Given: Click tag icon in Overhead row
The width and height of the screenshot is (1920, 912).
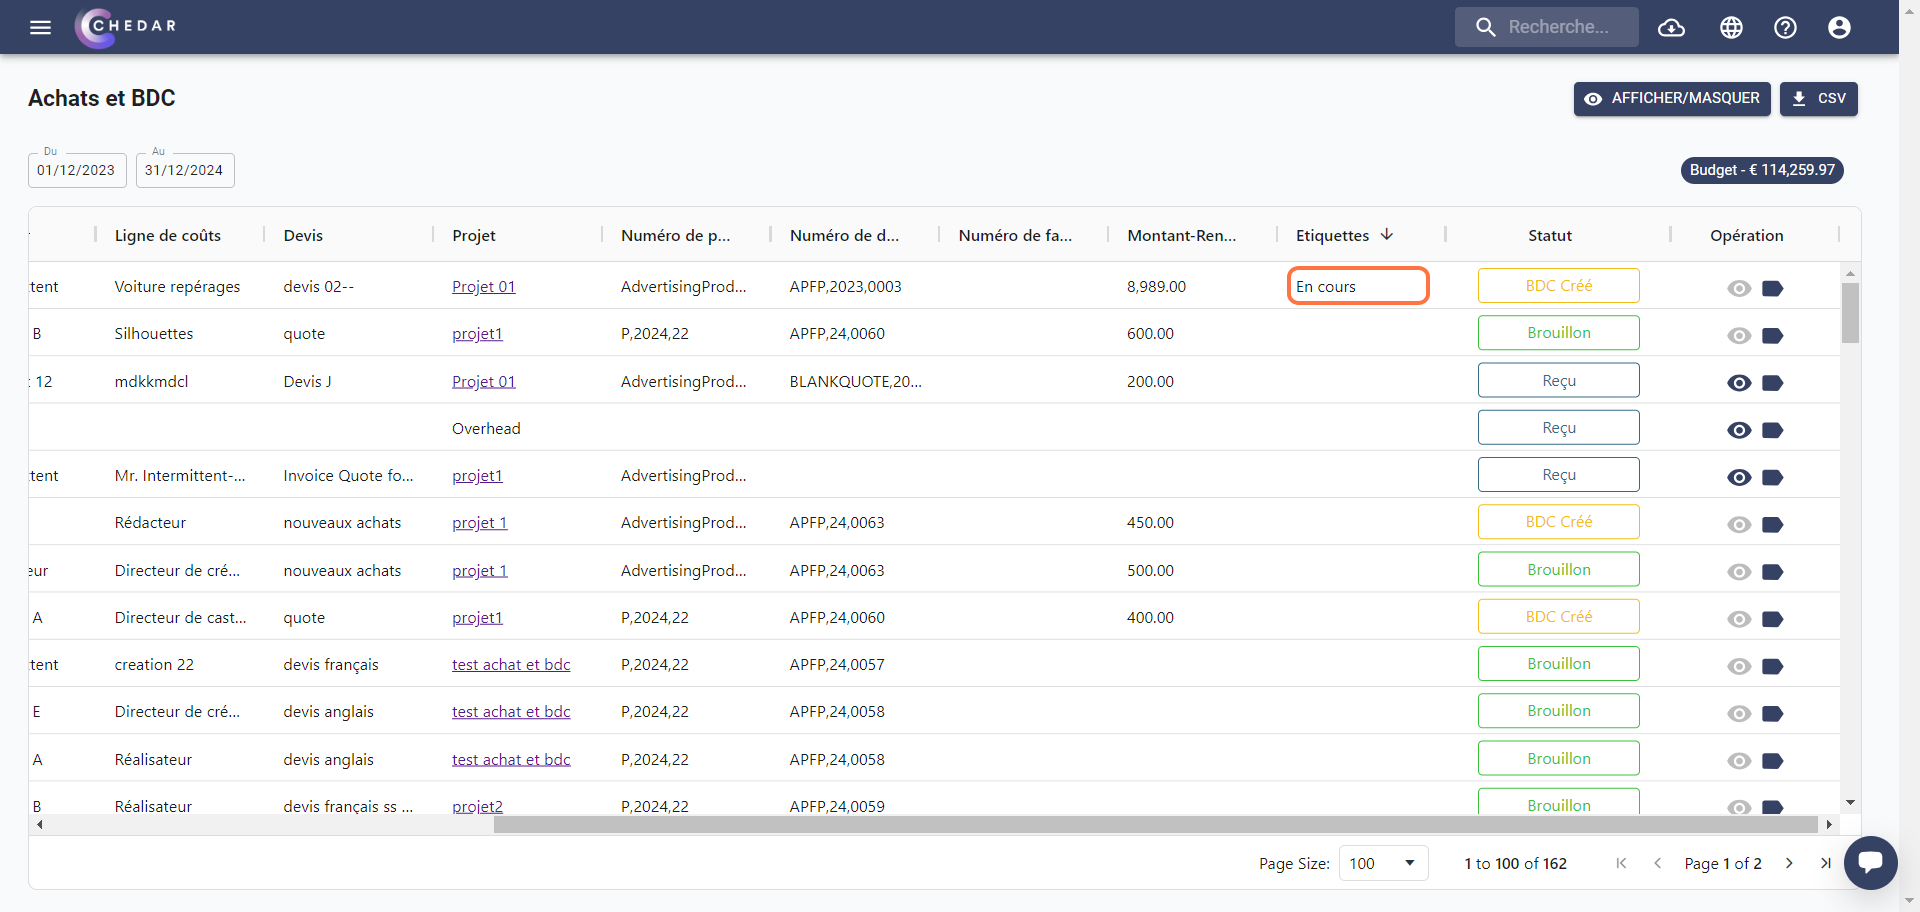Looking at the screenshot, I should tap(1772, 429).
